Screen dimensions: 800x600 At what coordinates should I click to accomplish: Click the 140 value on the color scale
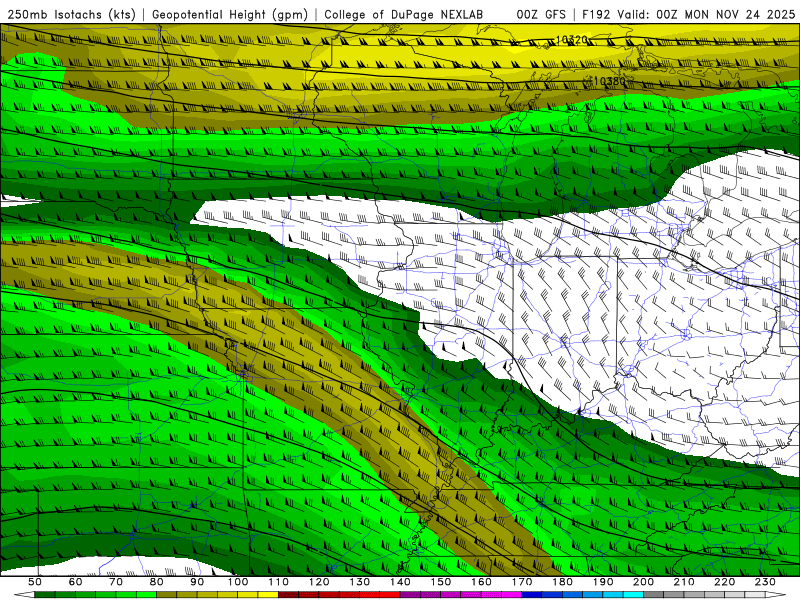click(400, 582)
